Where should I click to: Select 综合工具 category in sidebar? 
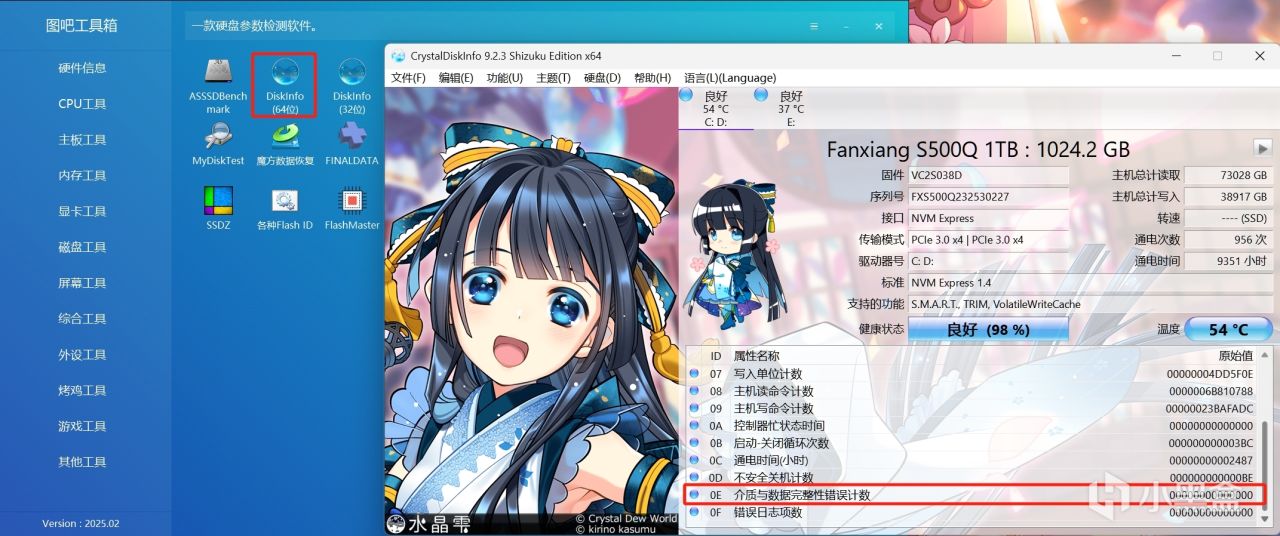[x=82, y=319]
